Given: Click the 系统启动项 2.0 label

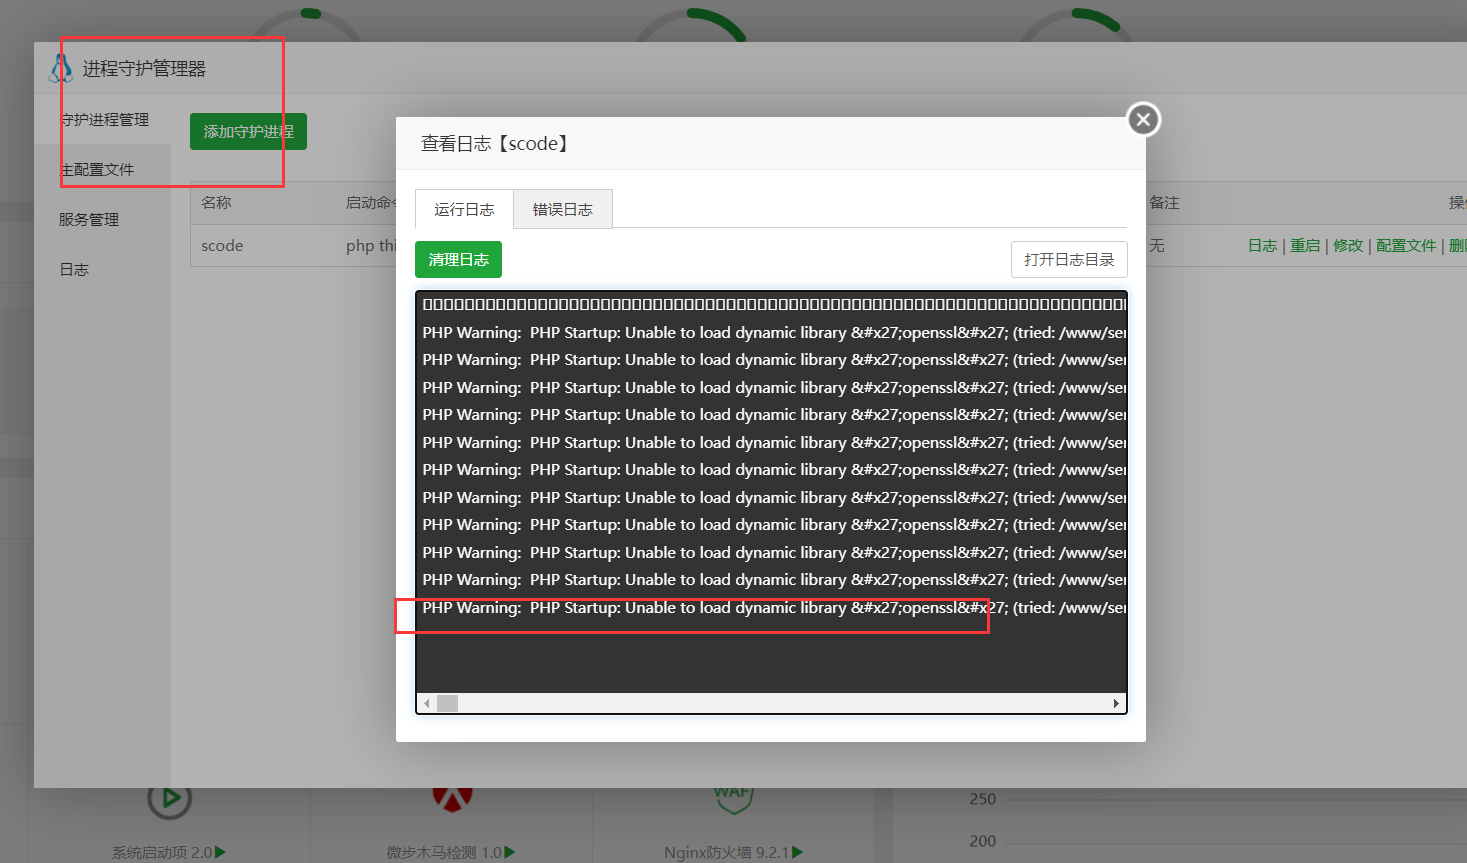Looking at the screenshot, I should [162, 852].
